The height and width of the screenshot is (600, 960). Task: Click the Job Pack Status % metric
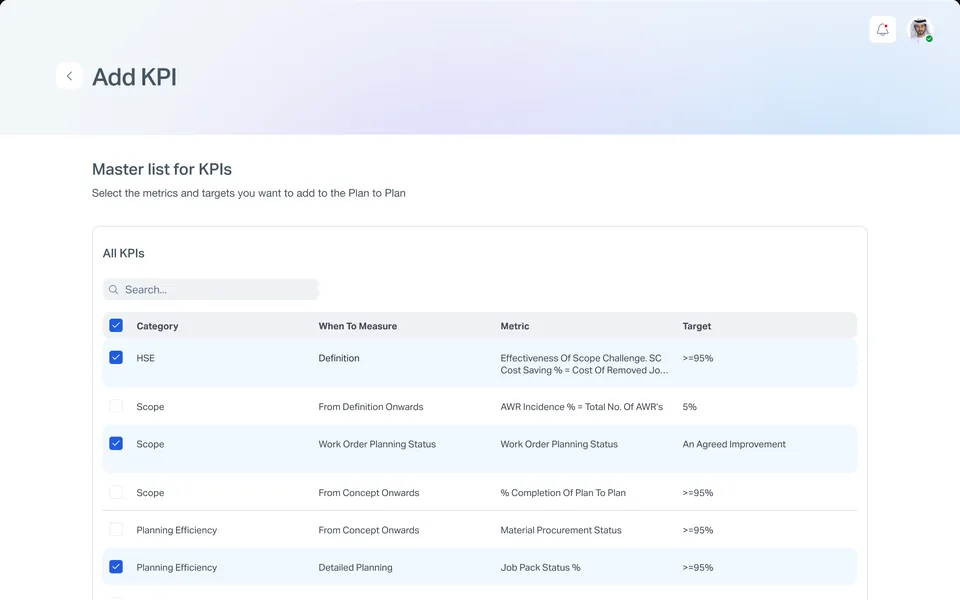click(x=541, y=568)
